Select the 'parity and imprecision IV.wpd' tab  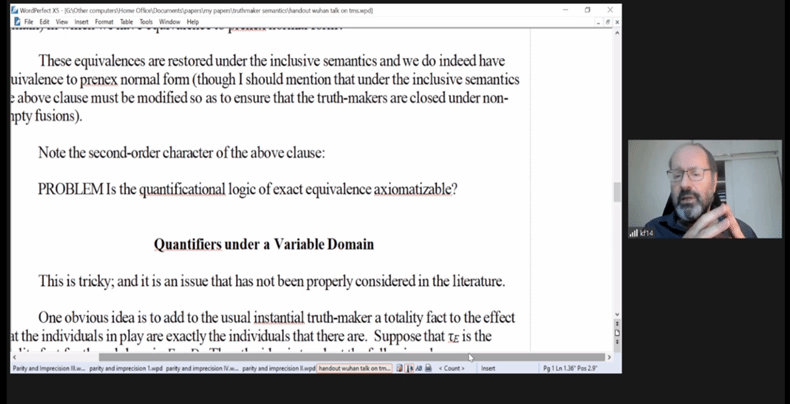pyautogui.click(x=201, y=368)
